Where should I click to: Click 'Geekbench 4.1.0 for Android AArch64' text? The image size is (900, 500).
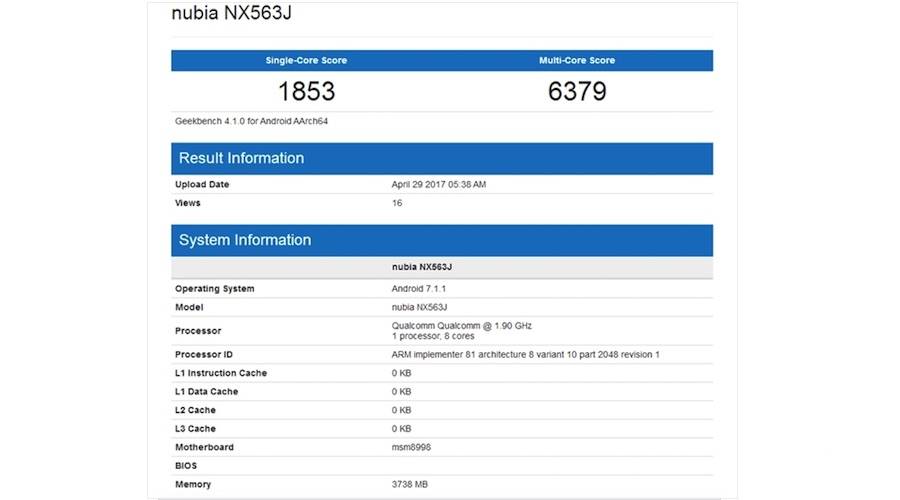(x=251, y=121)
